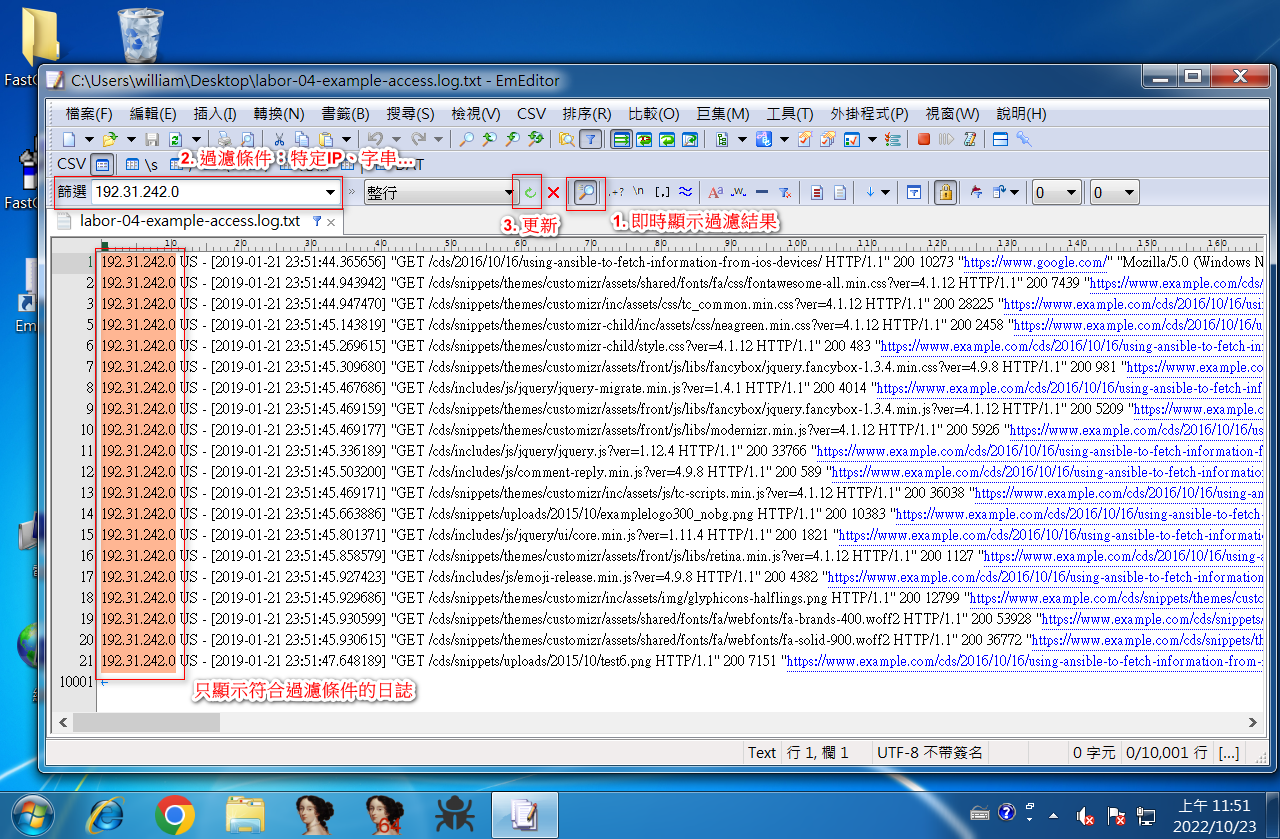Click the blue down-arrow filter icon
Image resolution: width=1280 pixels, height=839 pixels.
pos(870,192)
